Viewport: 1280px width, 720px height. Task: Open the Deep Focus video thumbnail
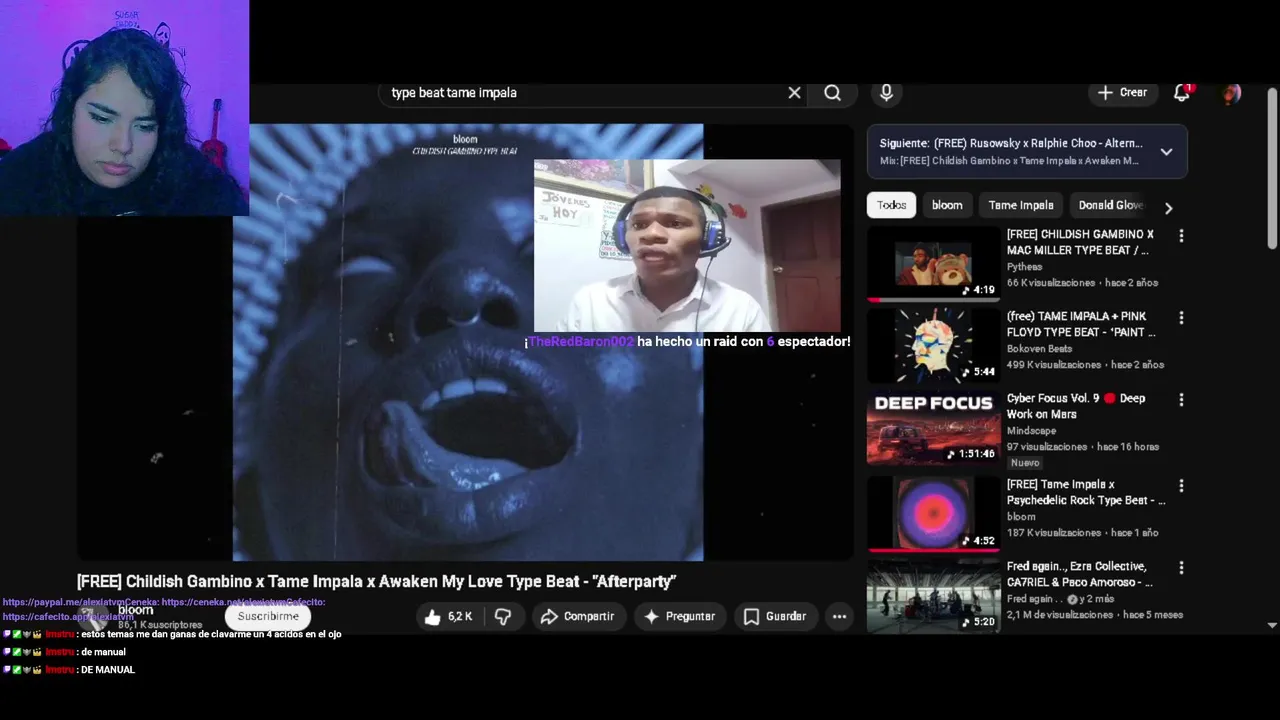pyautogui.click(x=933, y=428)
